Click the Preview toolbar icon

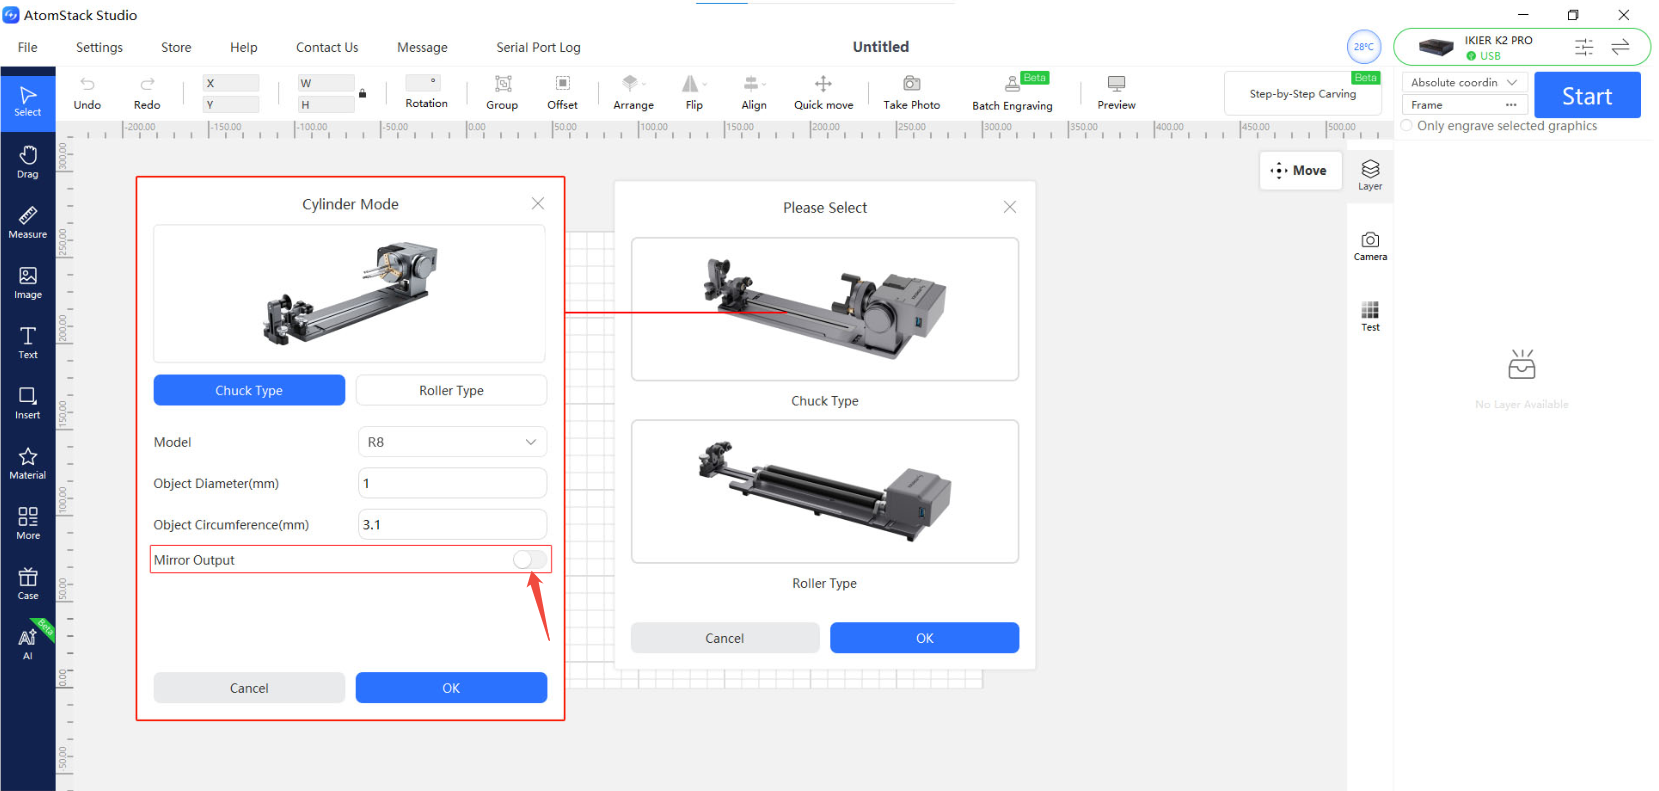point(1116,92)
